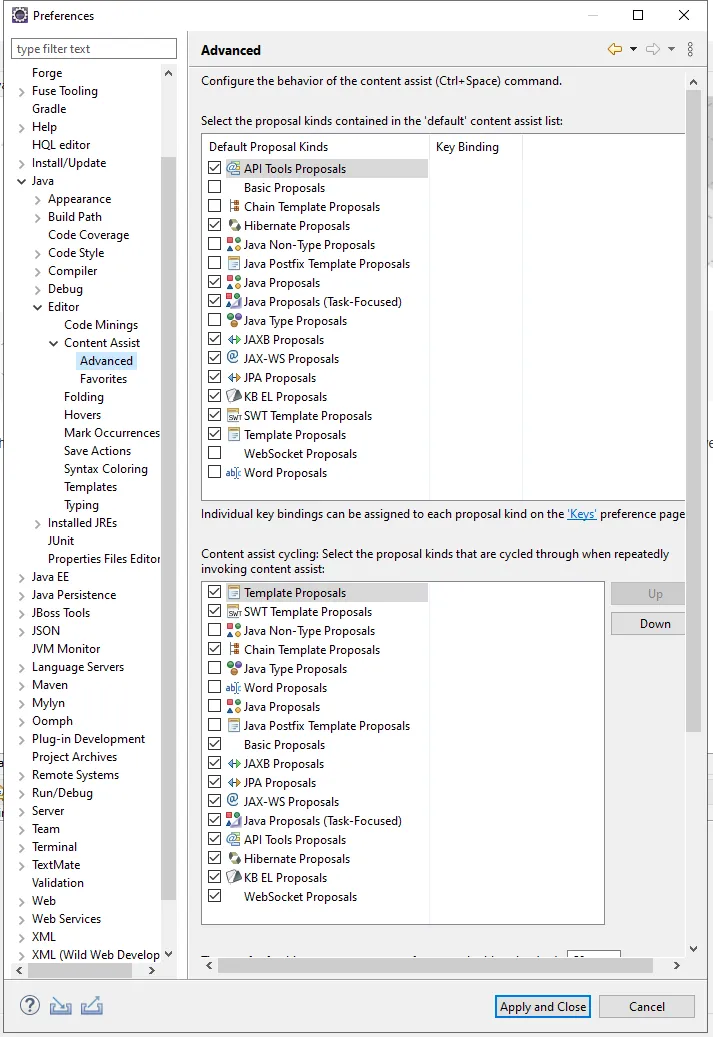Check Word Proposals in cycling list
The width and height of the screenshot is (713, 1037).
click(x=214, y=687)
